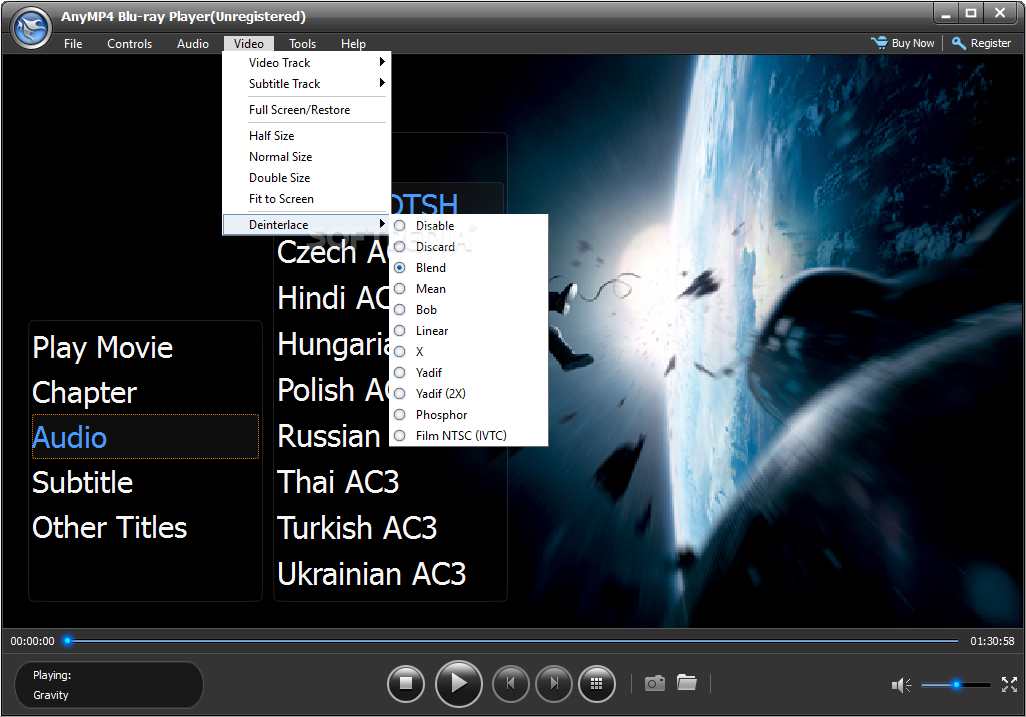Click the Register key icon
The height and width of the screenshot is (717, 1026).
(x=959, y=43)
